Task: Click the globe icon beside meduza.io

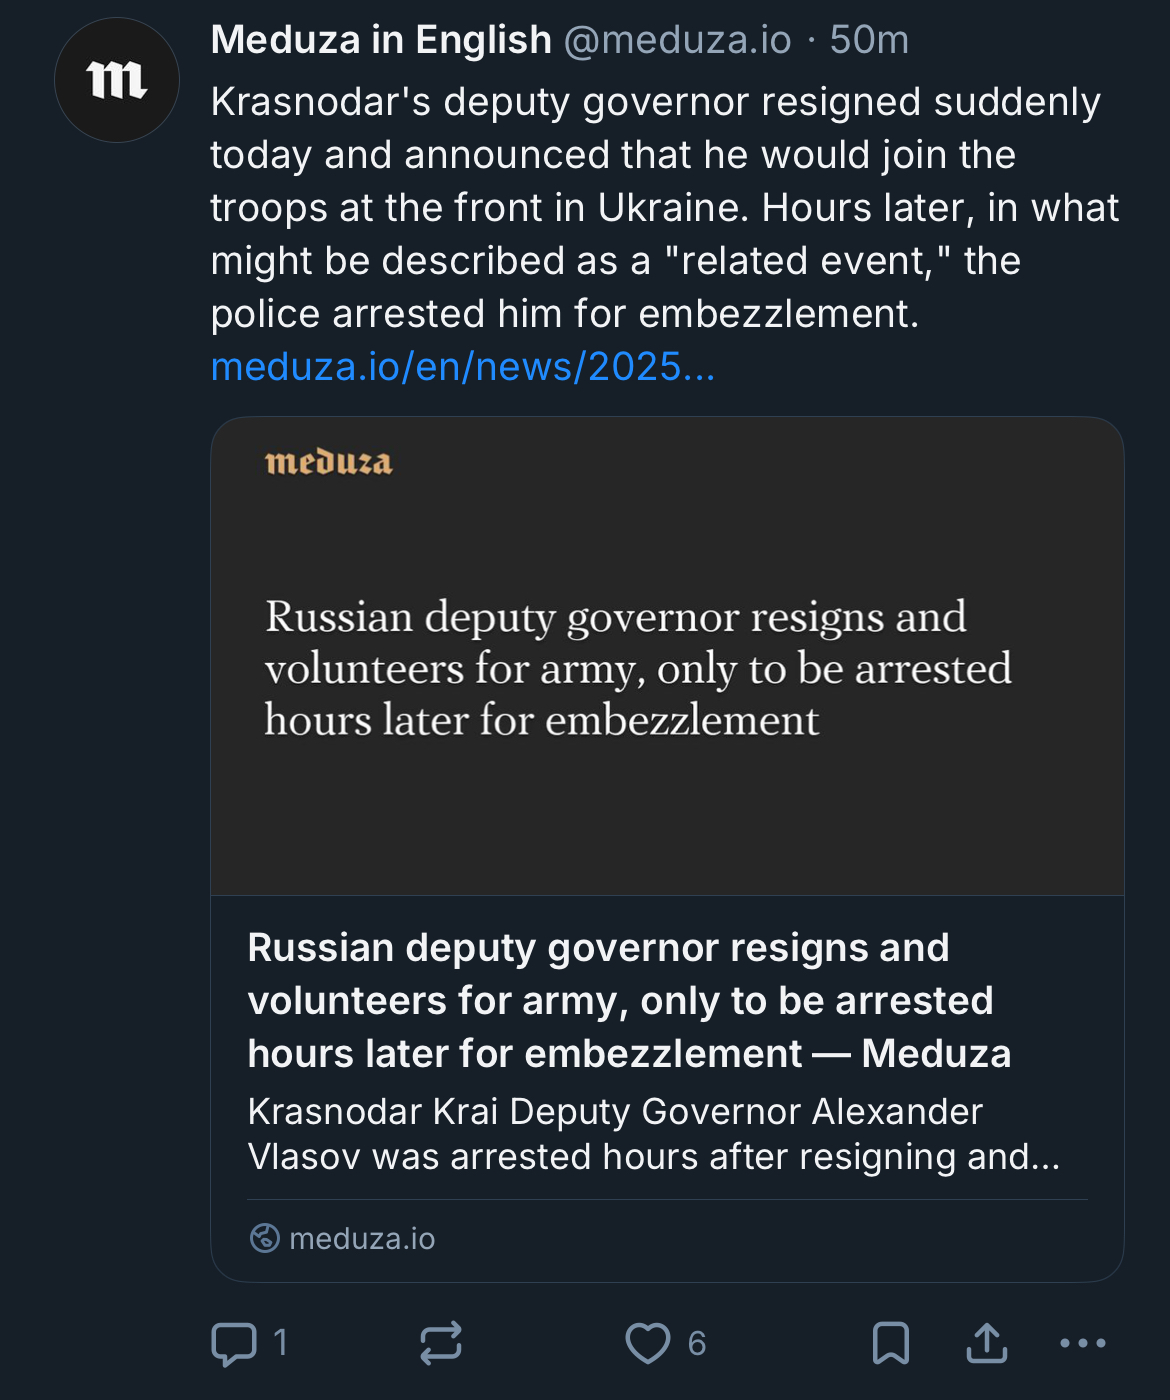Action: tap(265, 1238)
